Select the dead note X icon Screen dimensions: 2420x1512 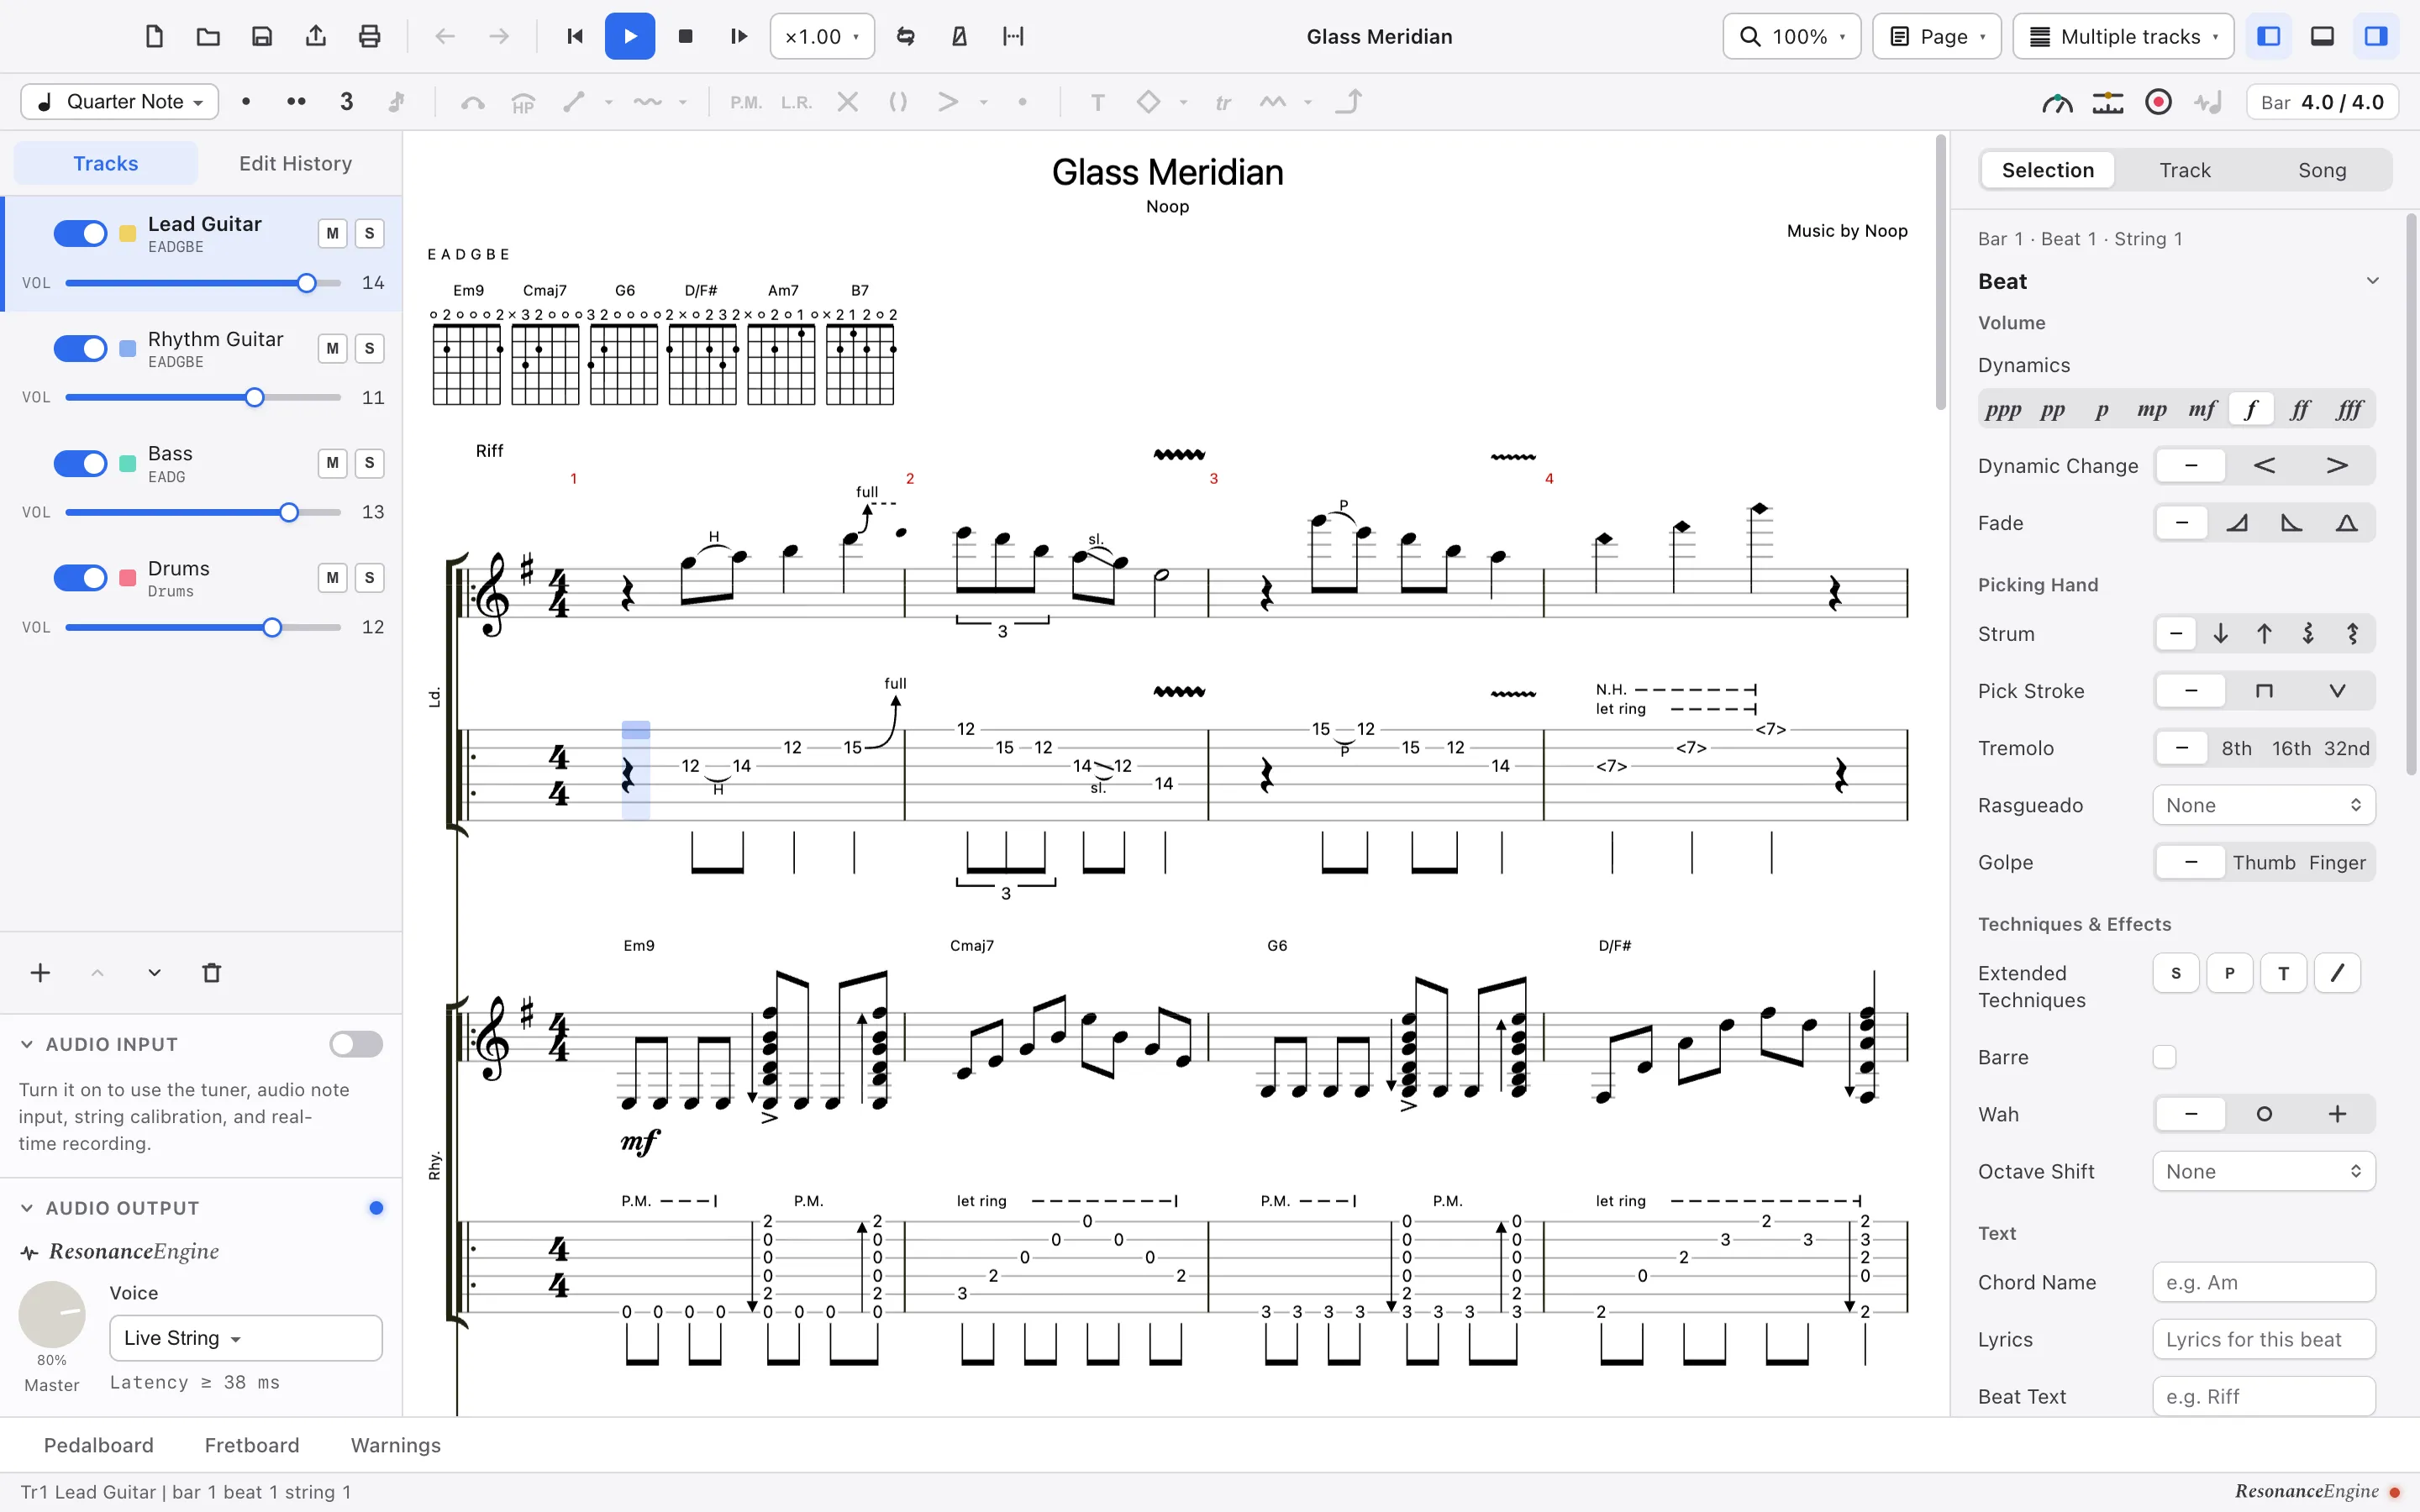coord(847,102)
